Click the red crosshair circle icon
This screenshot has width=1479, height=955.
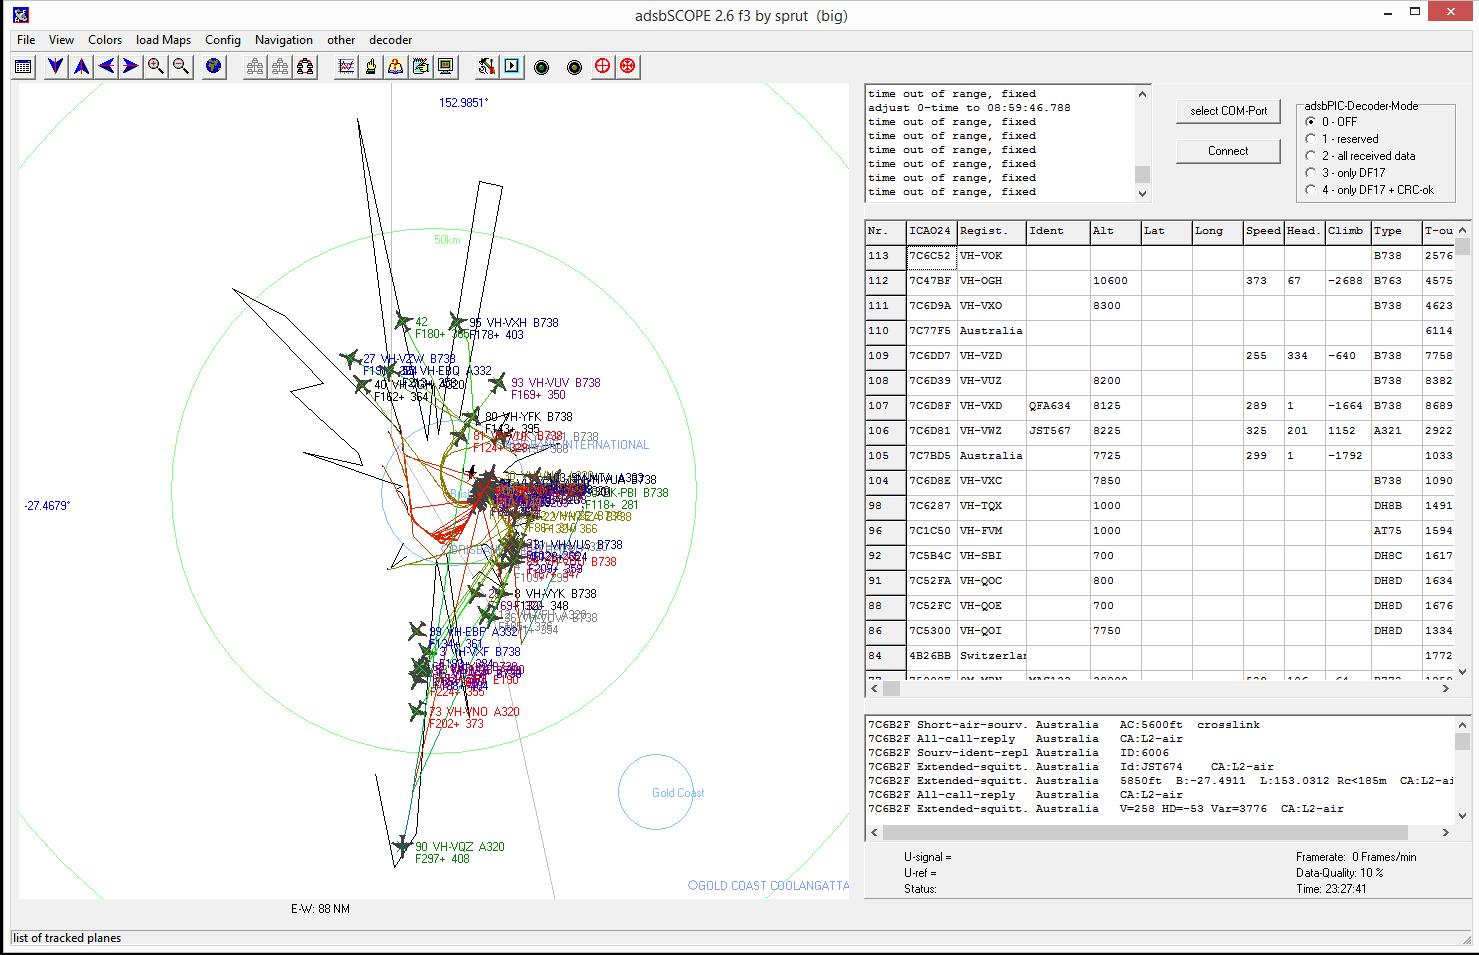tap(602, 67)
